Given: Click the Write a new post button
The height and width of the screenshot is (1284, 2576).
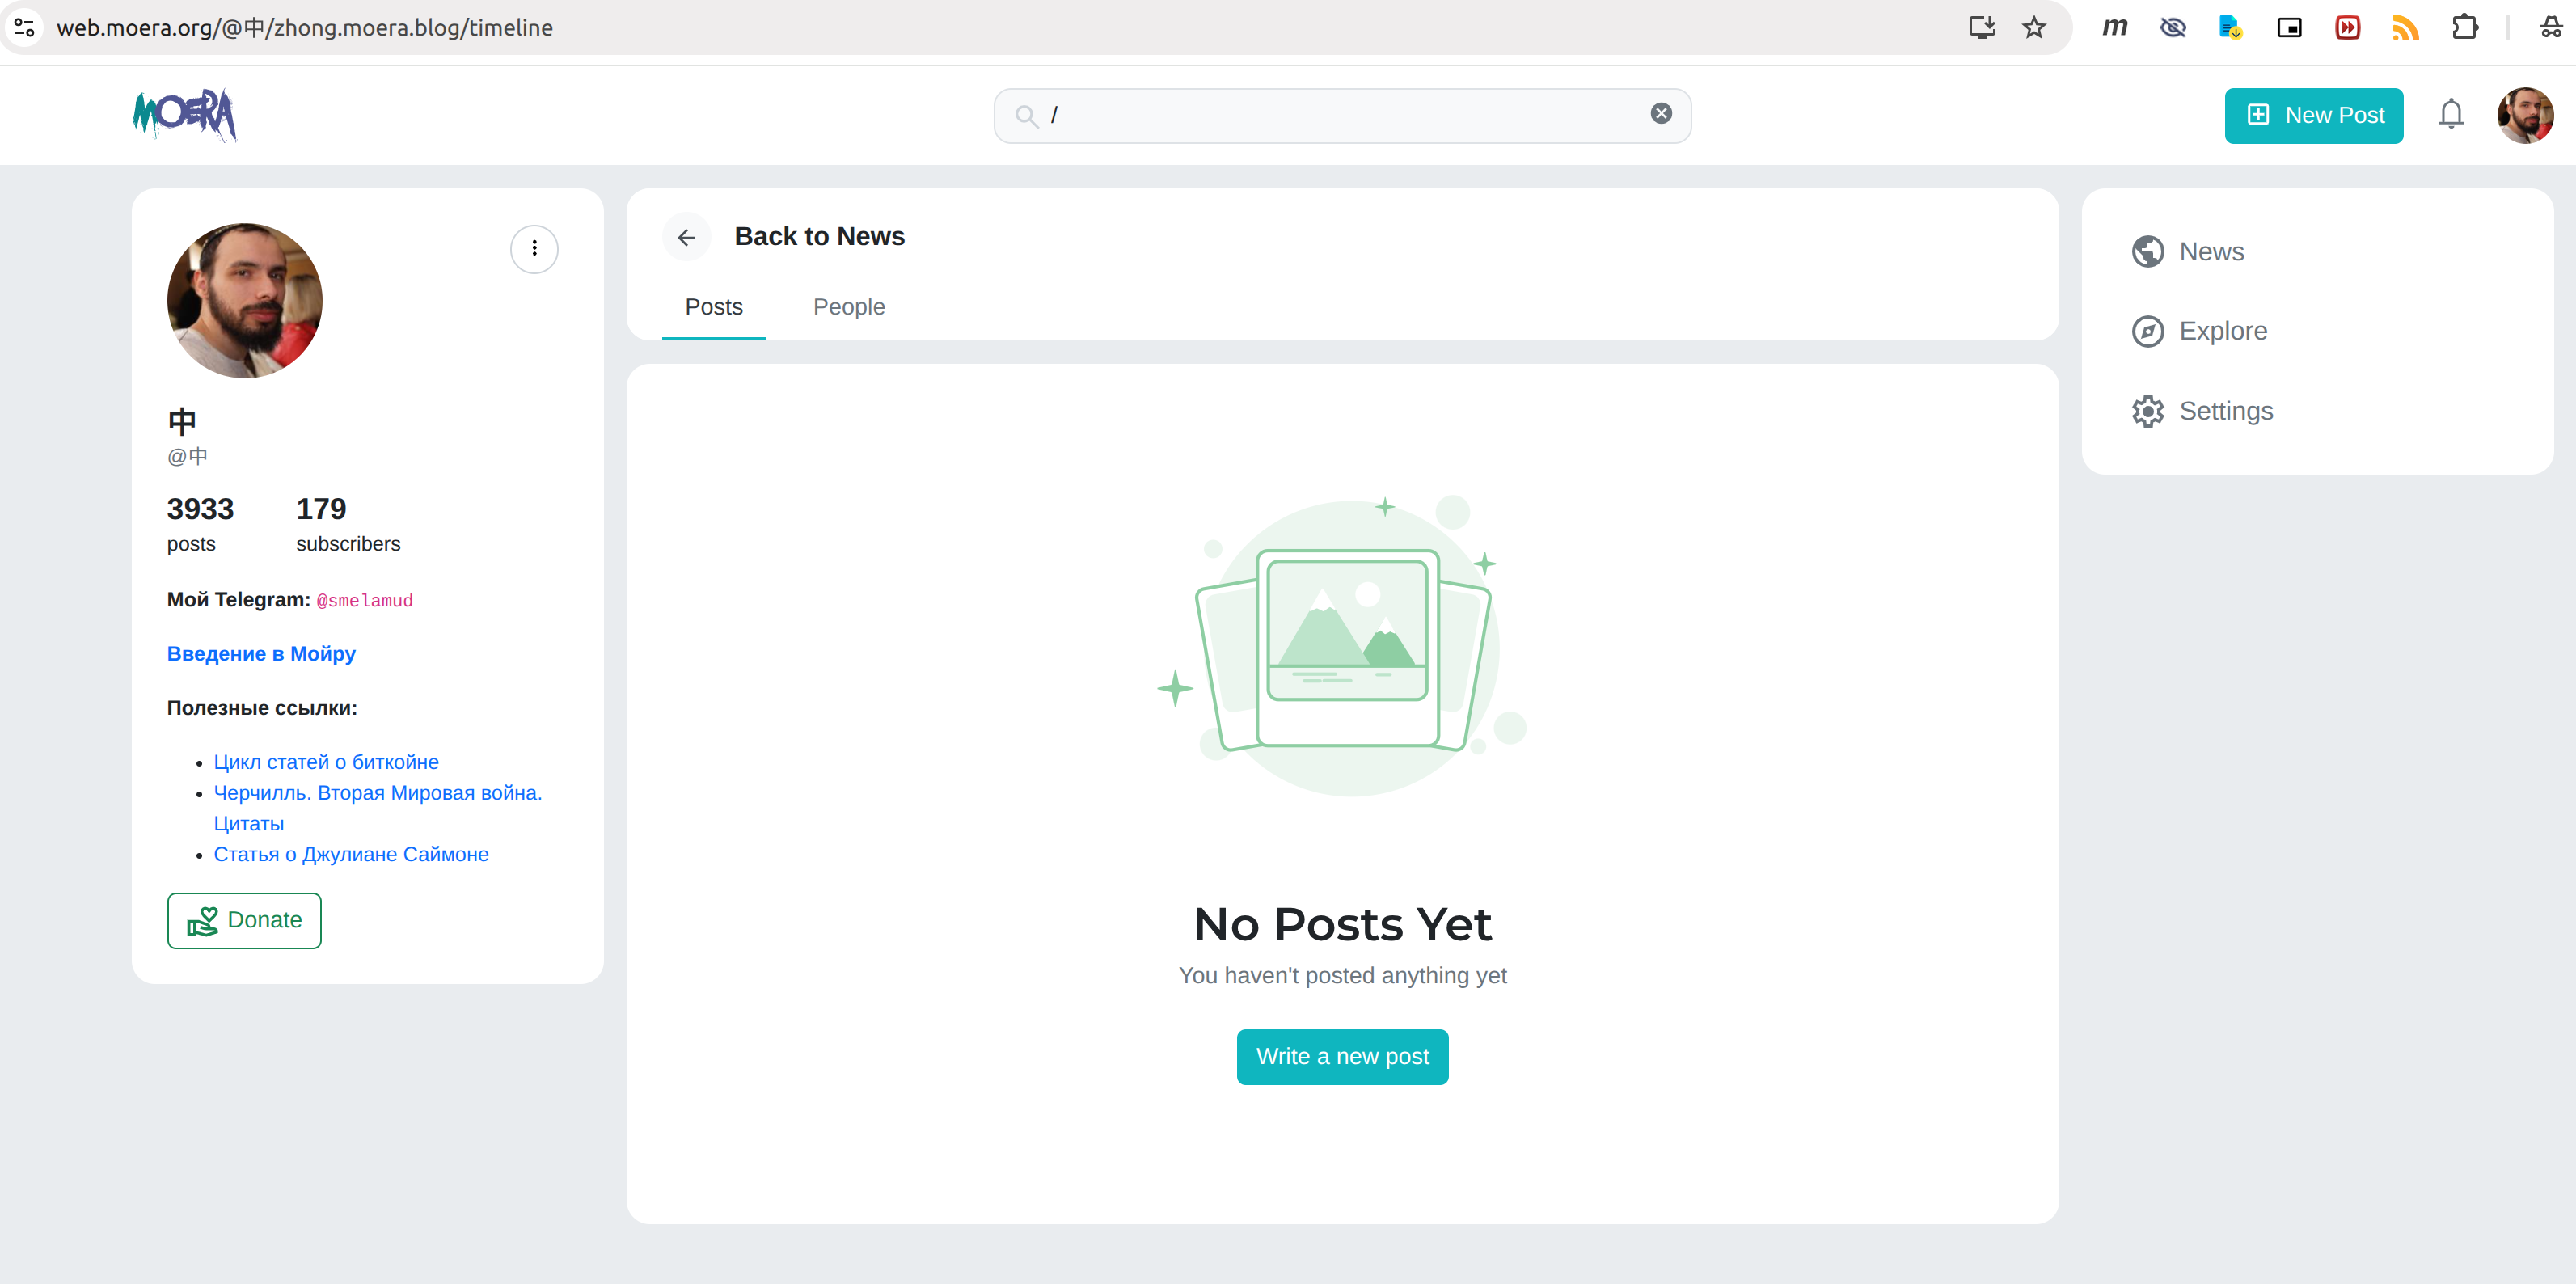Looking at the screenshot, I should [x=1342, y=1056].
